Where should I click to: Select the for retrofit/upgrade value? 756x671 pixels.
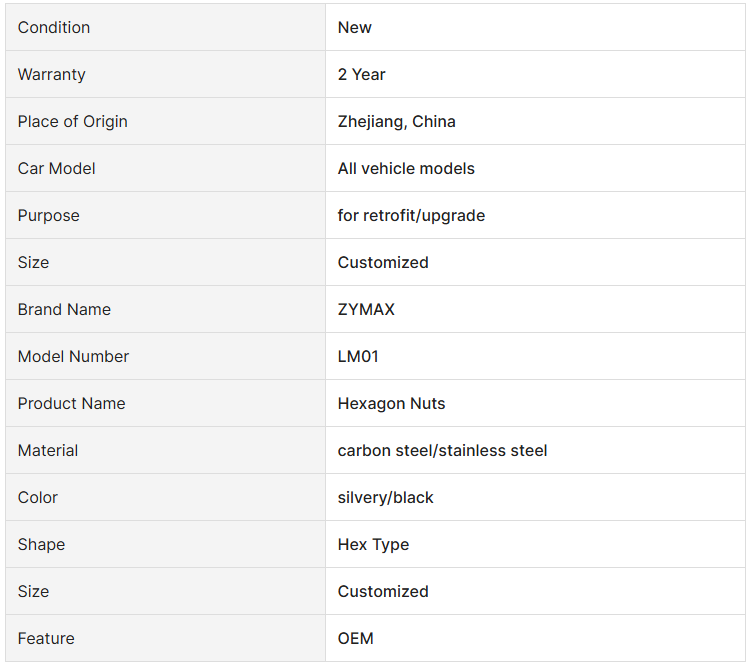[411, 215]
